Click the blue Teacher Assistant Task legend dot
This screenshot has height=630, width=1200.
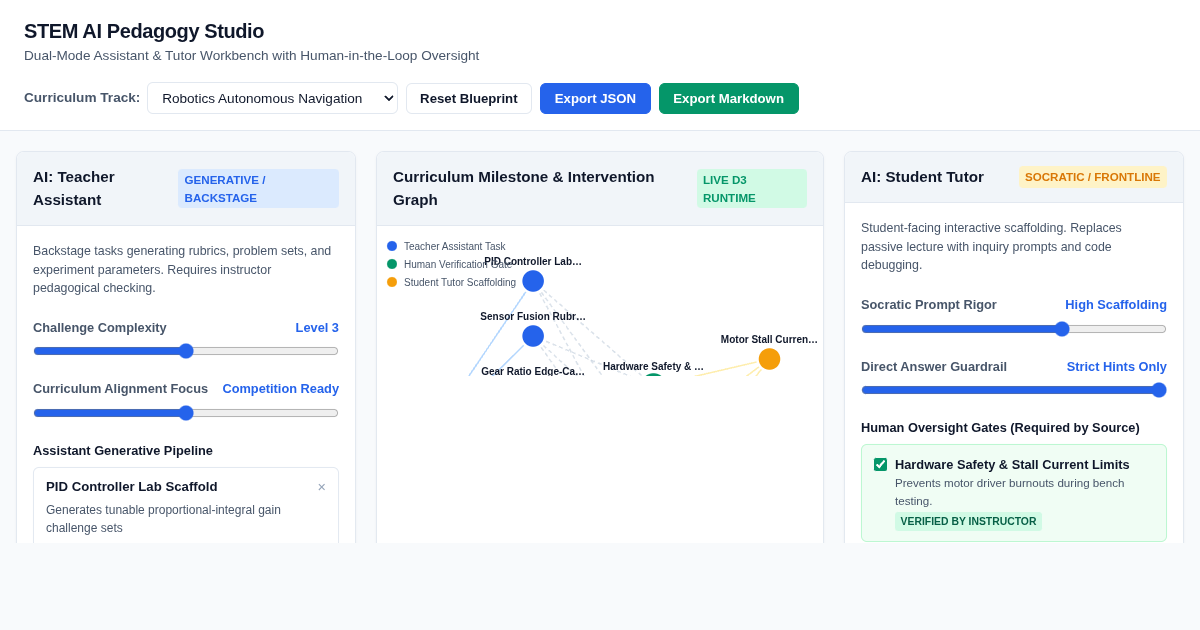[x=392, y=246]
